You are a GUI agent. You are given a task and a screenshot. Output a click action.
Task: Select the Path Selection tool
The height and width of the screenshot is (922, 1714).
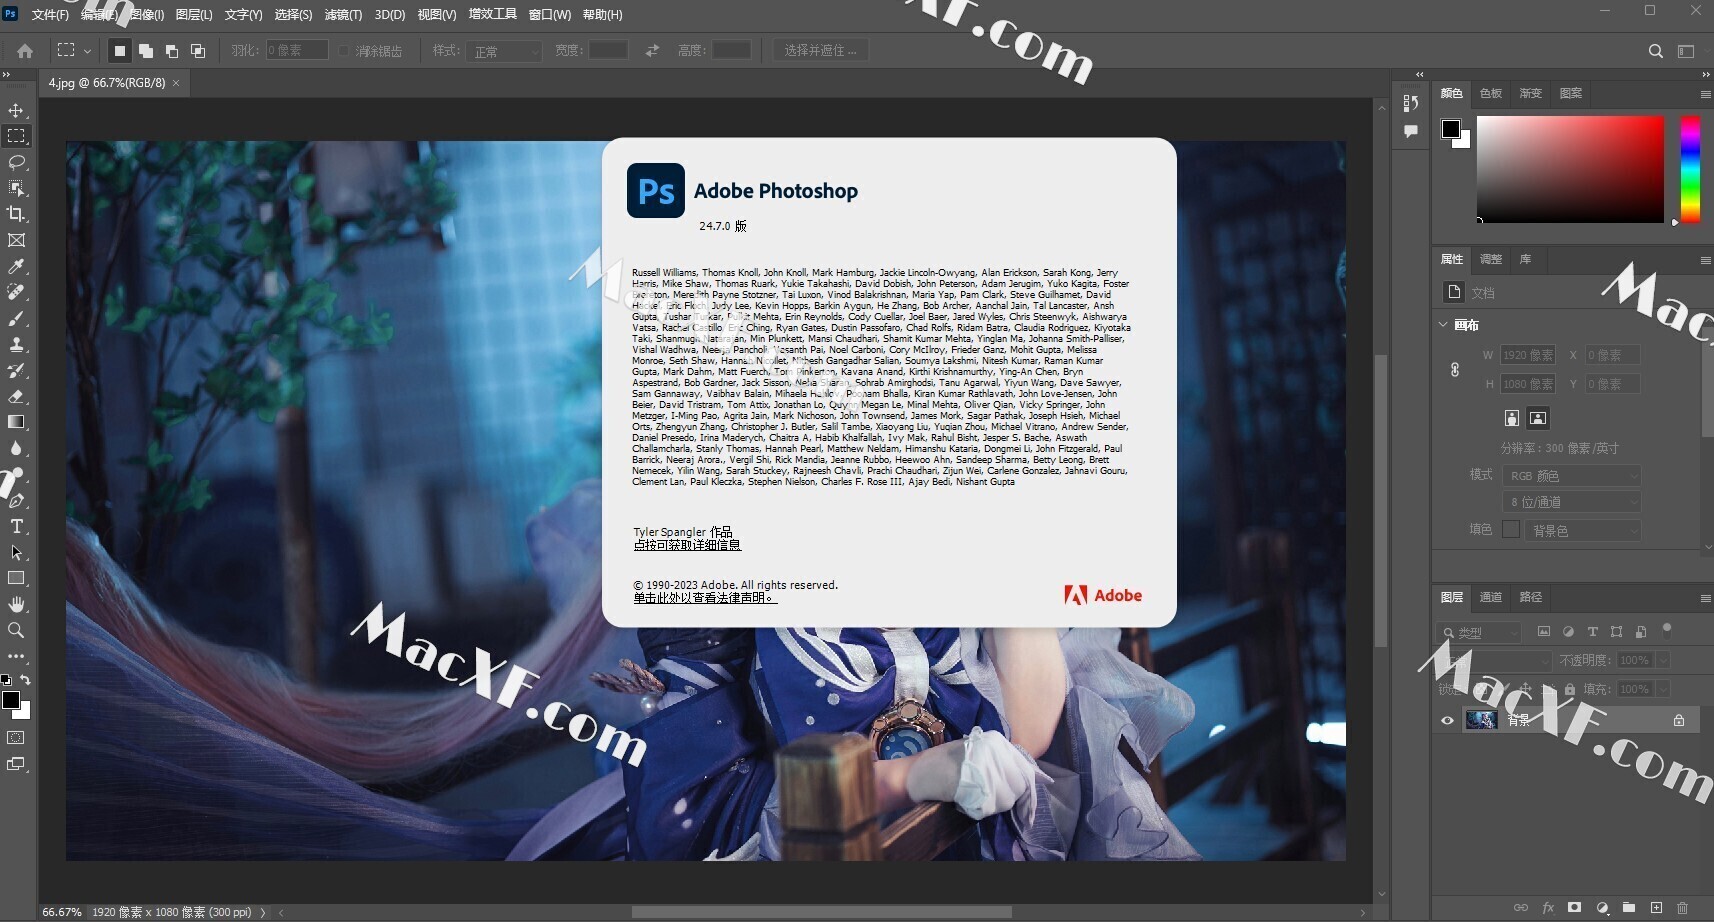tap(16, 552)
